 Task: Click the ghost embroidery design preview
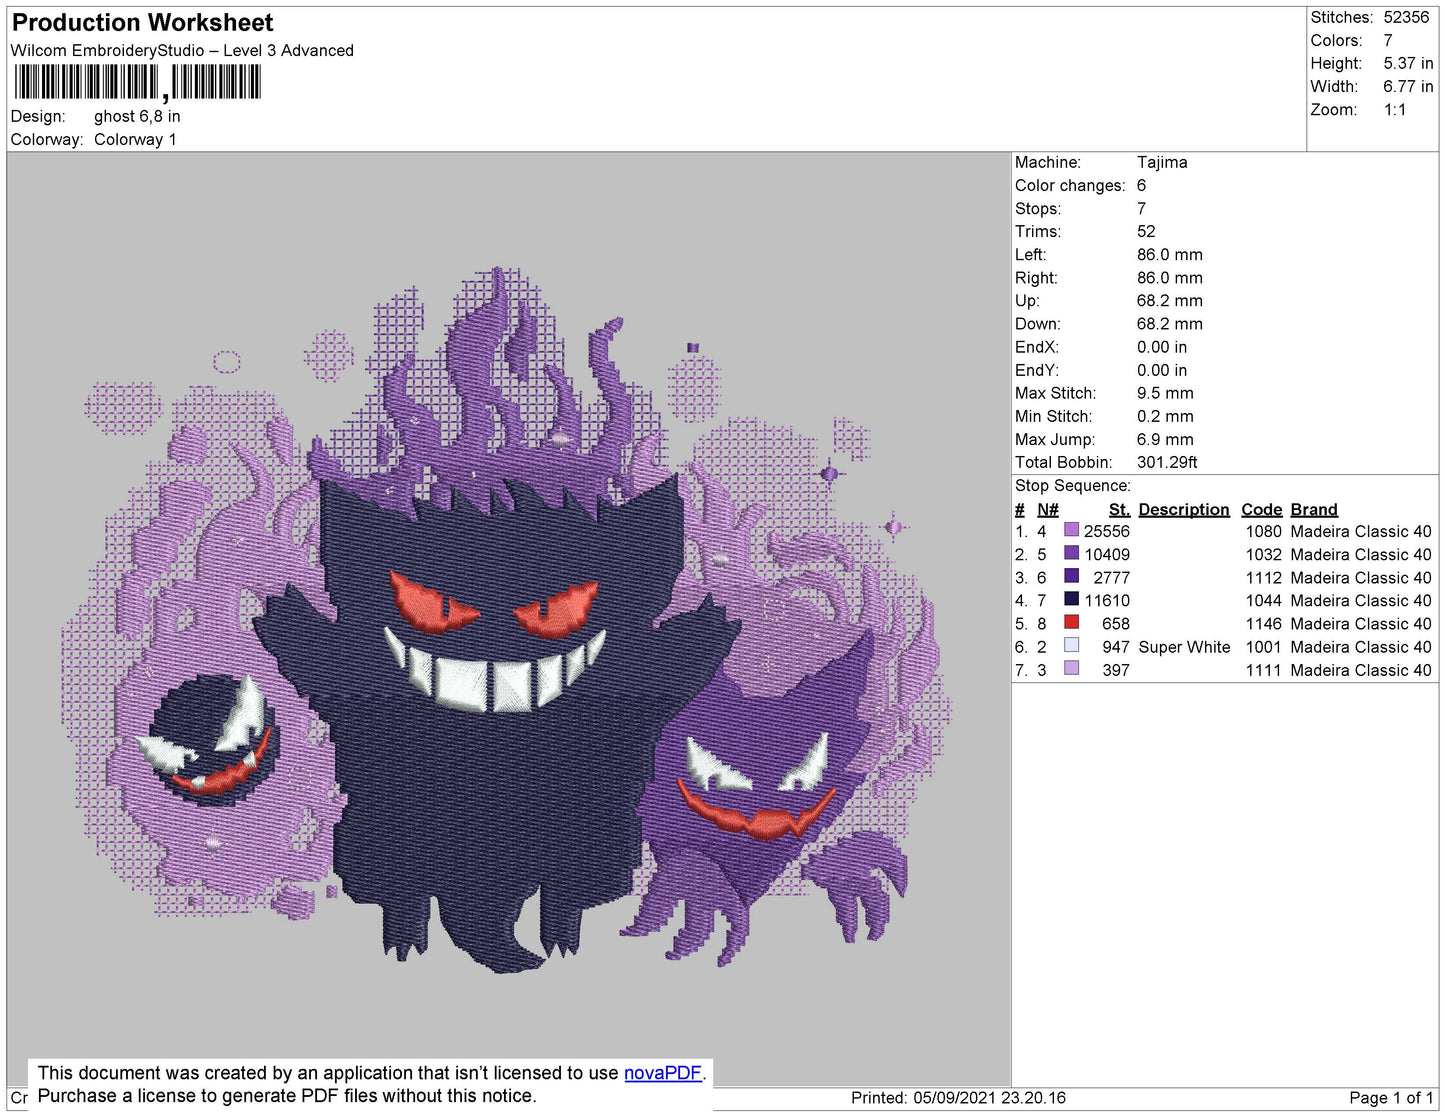pos(508,620)
